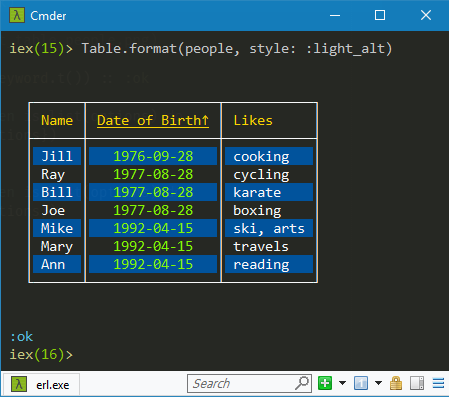
Task: Create new console with green plus icon
Action: pos(325,383)
